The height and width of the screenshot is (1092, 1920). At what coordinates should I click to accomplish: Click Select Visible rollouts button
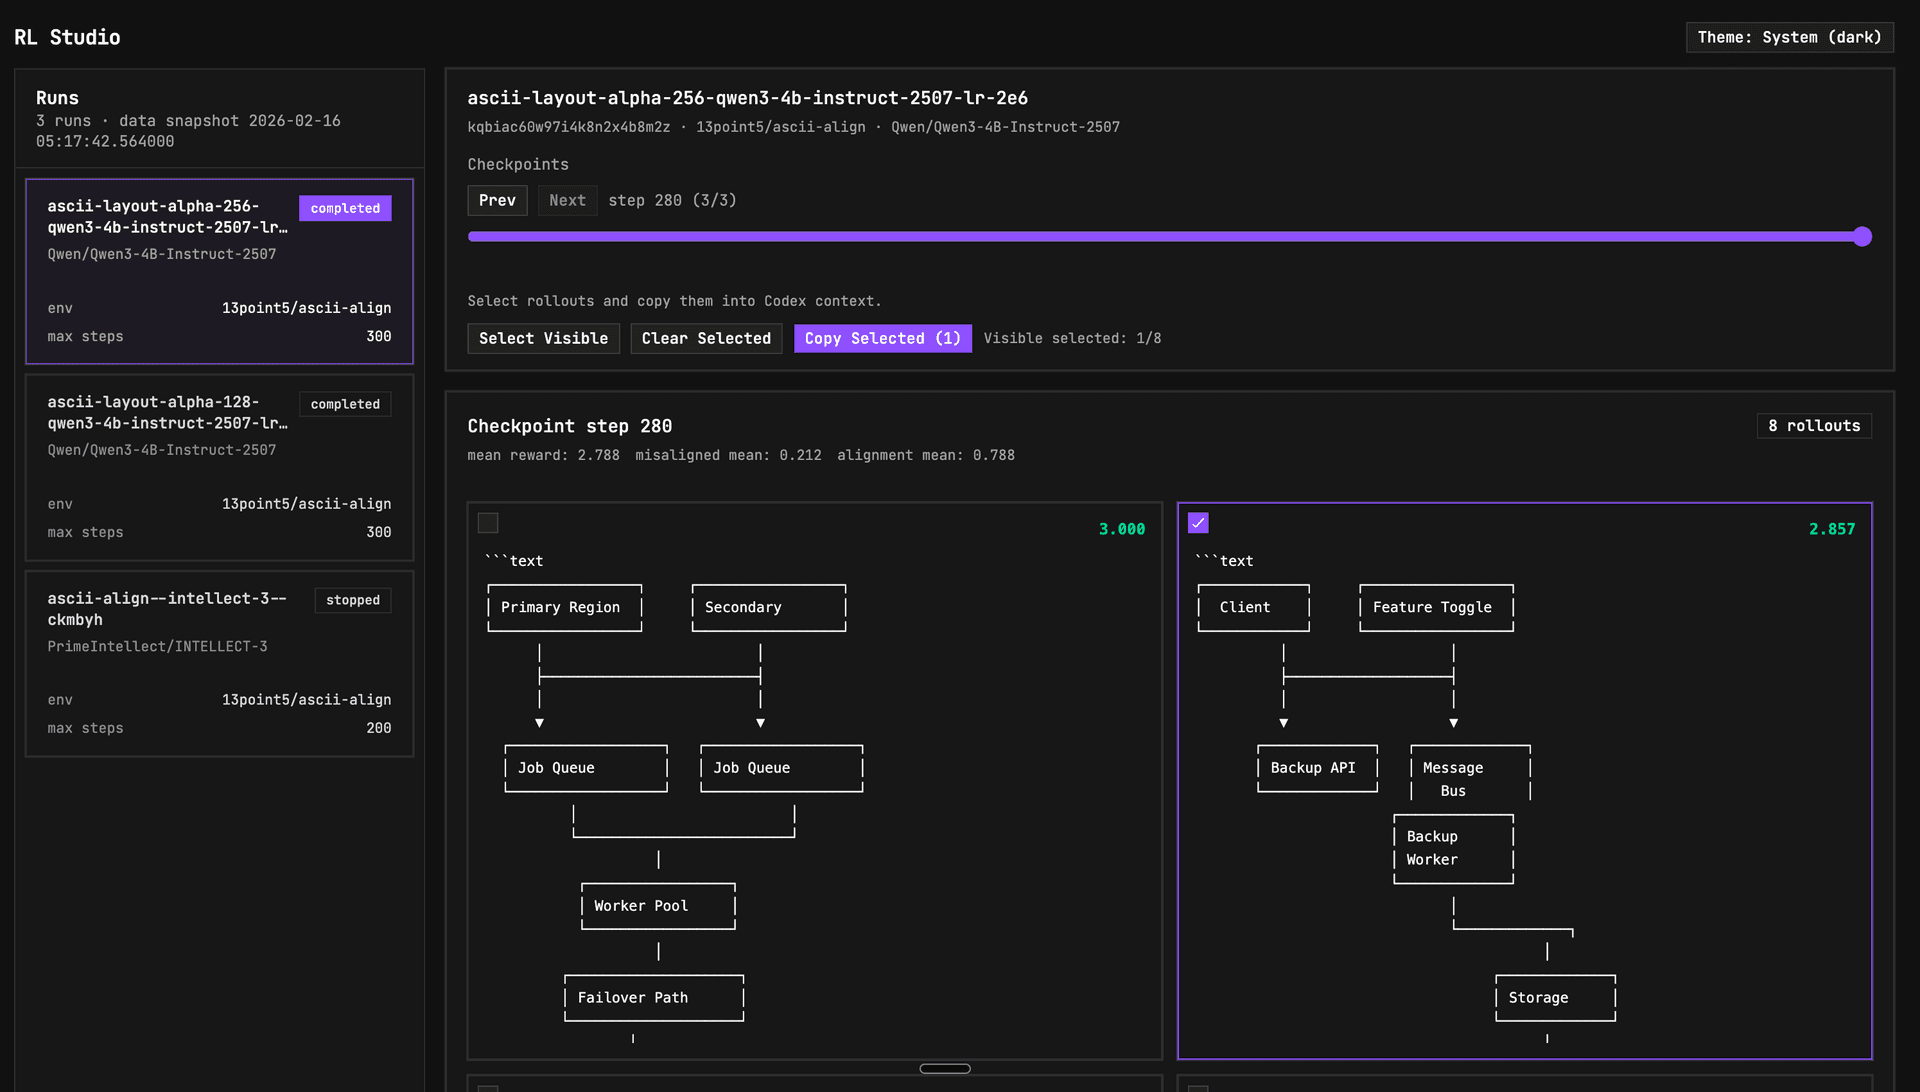click(543, 338)
